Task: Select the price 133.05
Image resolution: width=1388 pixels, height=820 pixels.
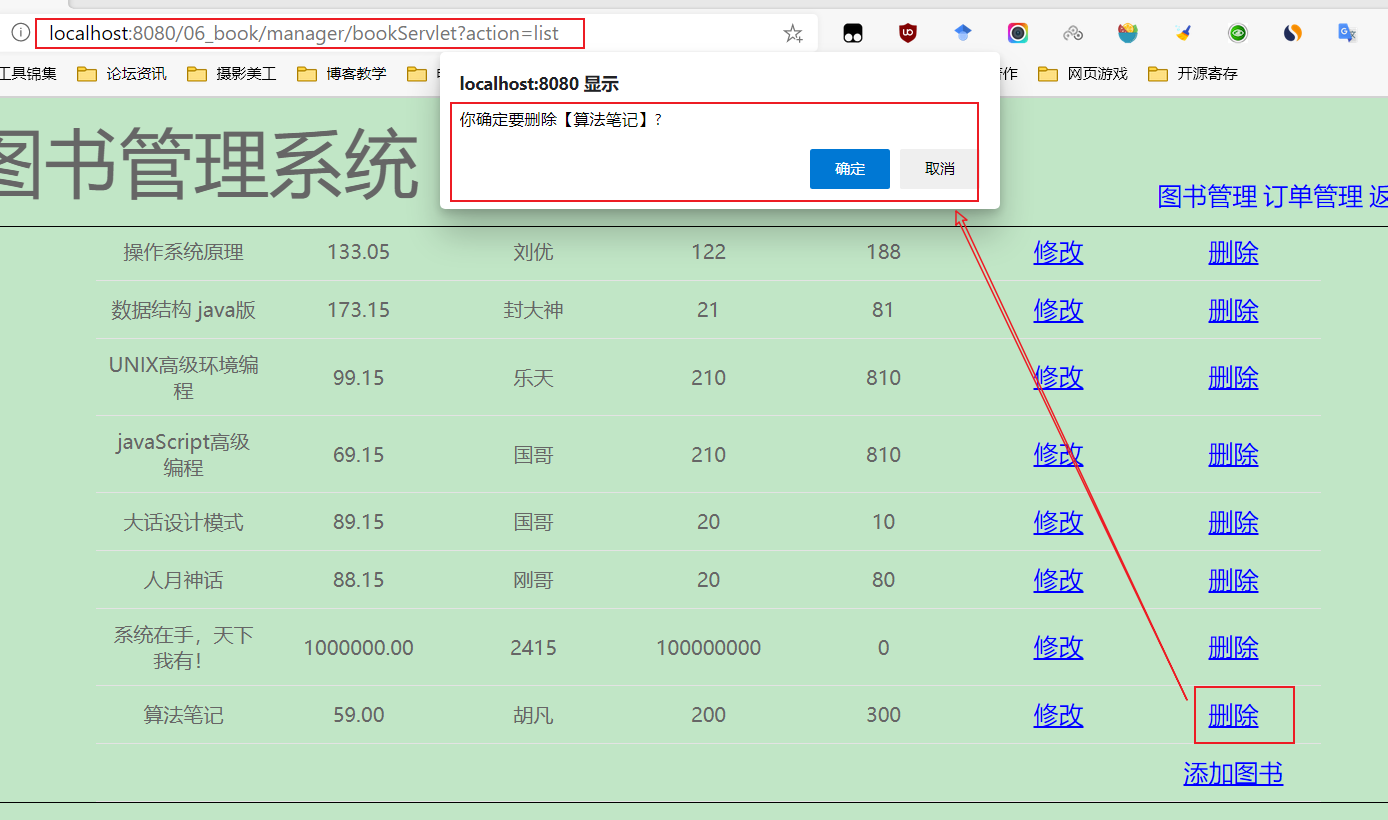Action: [358, 252]
